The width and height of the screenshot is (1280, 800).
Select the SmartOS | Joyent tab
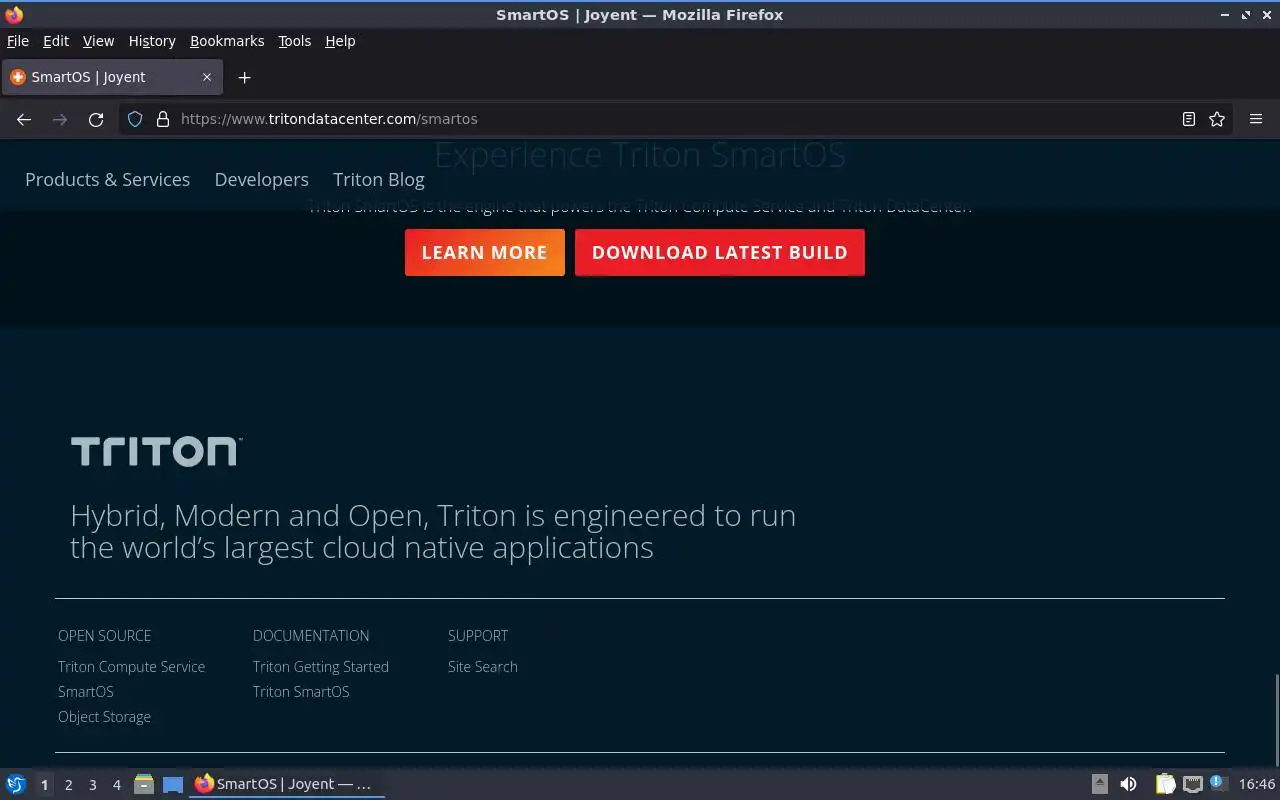coord(112,77)
